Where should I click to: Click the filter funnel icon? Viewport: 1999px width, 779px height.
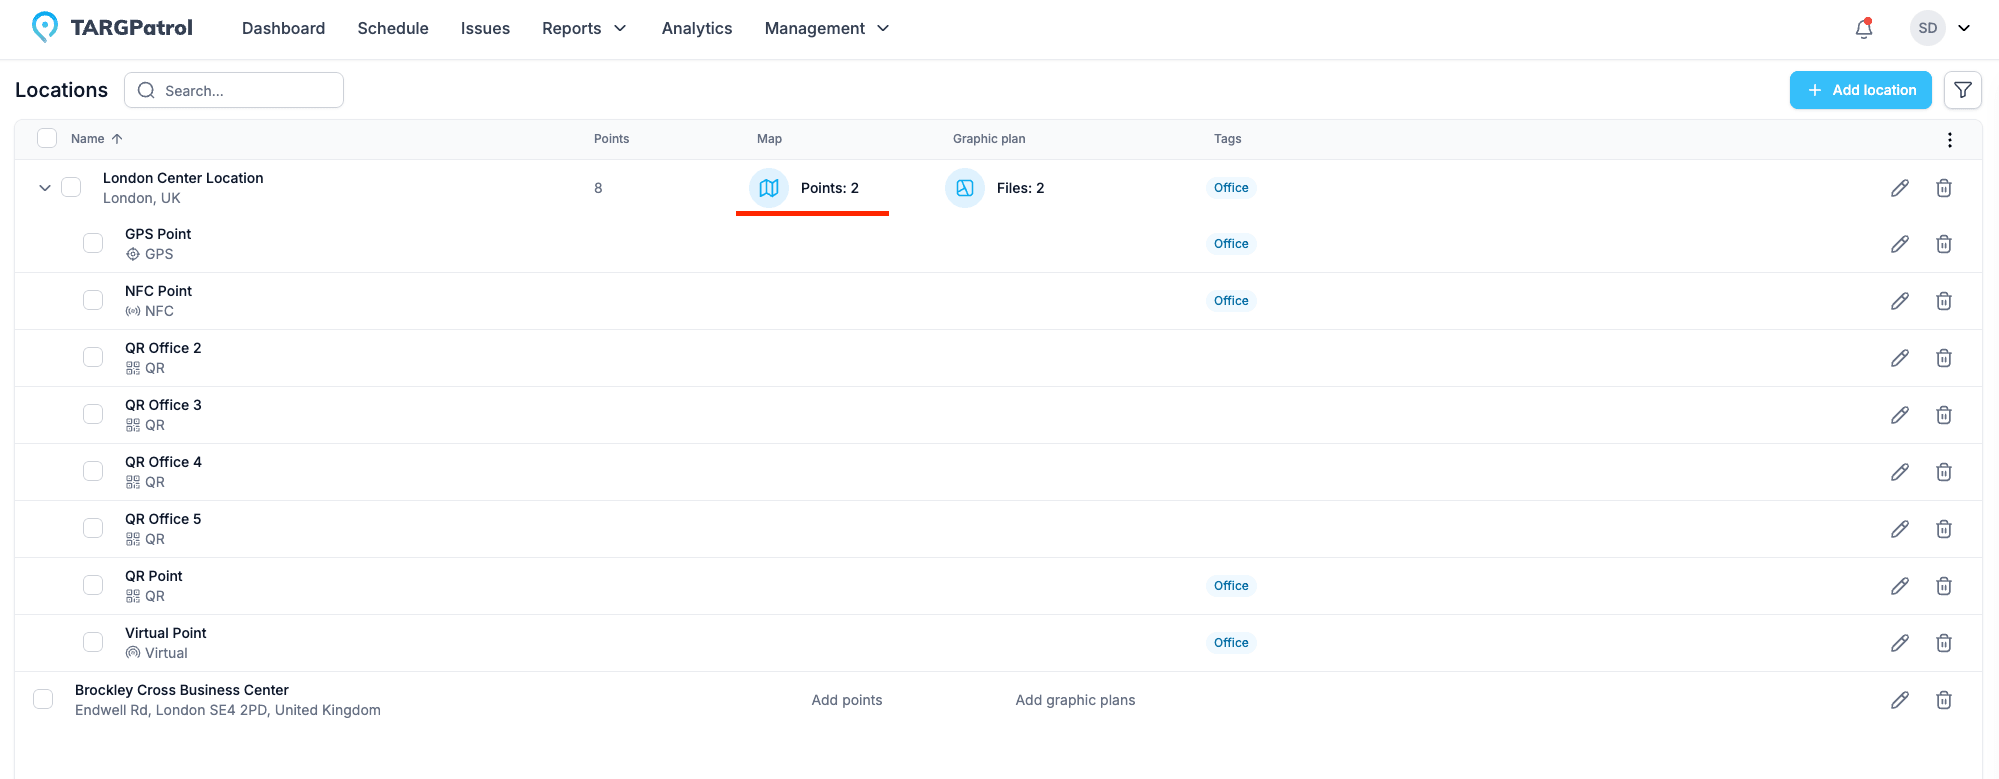1962,90
